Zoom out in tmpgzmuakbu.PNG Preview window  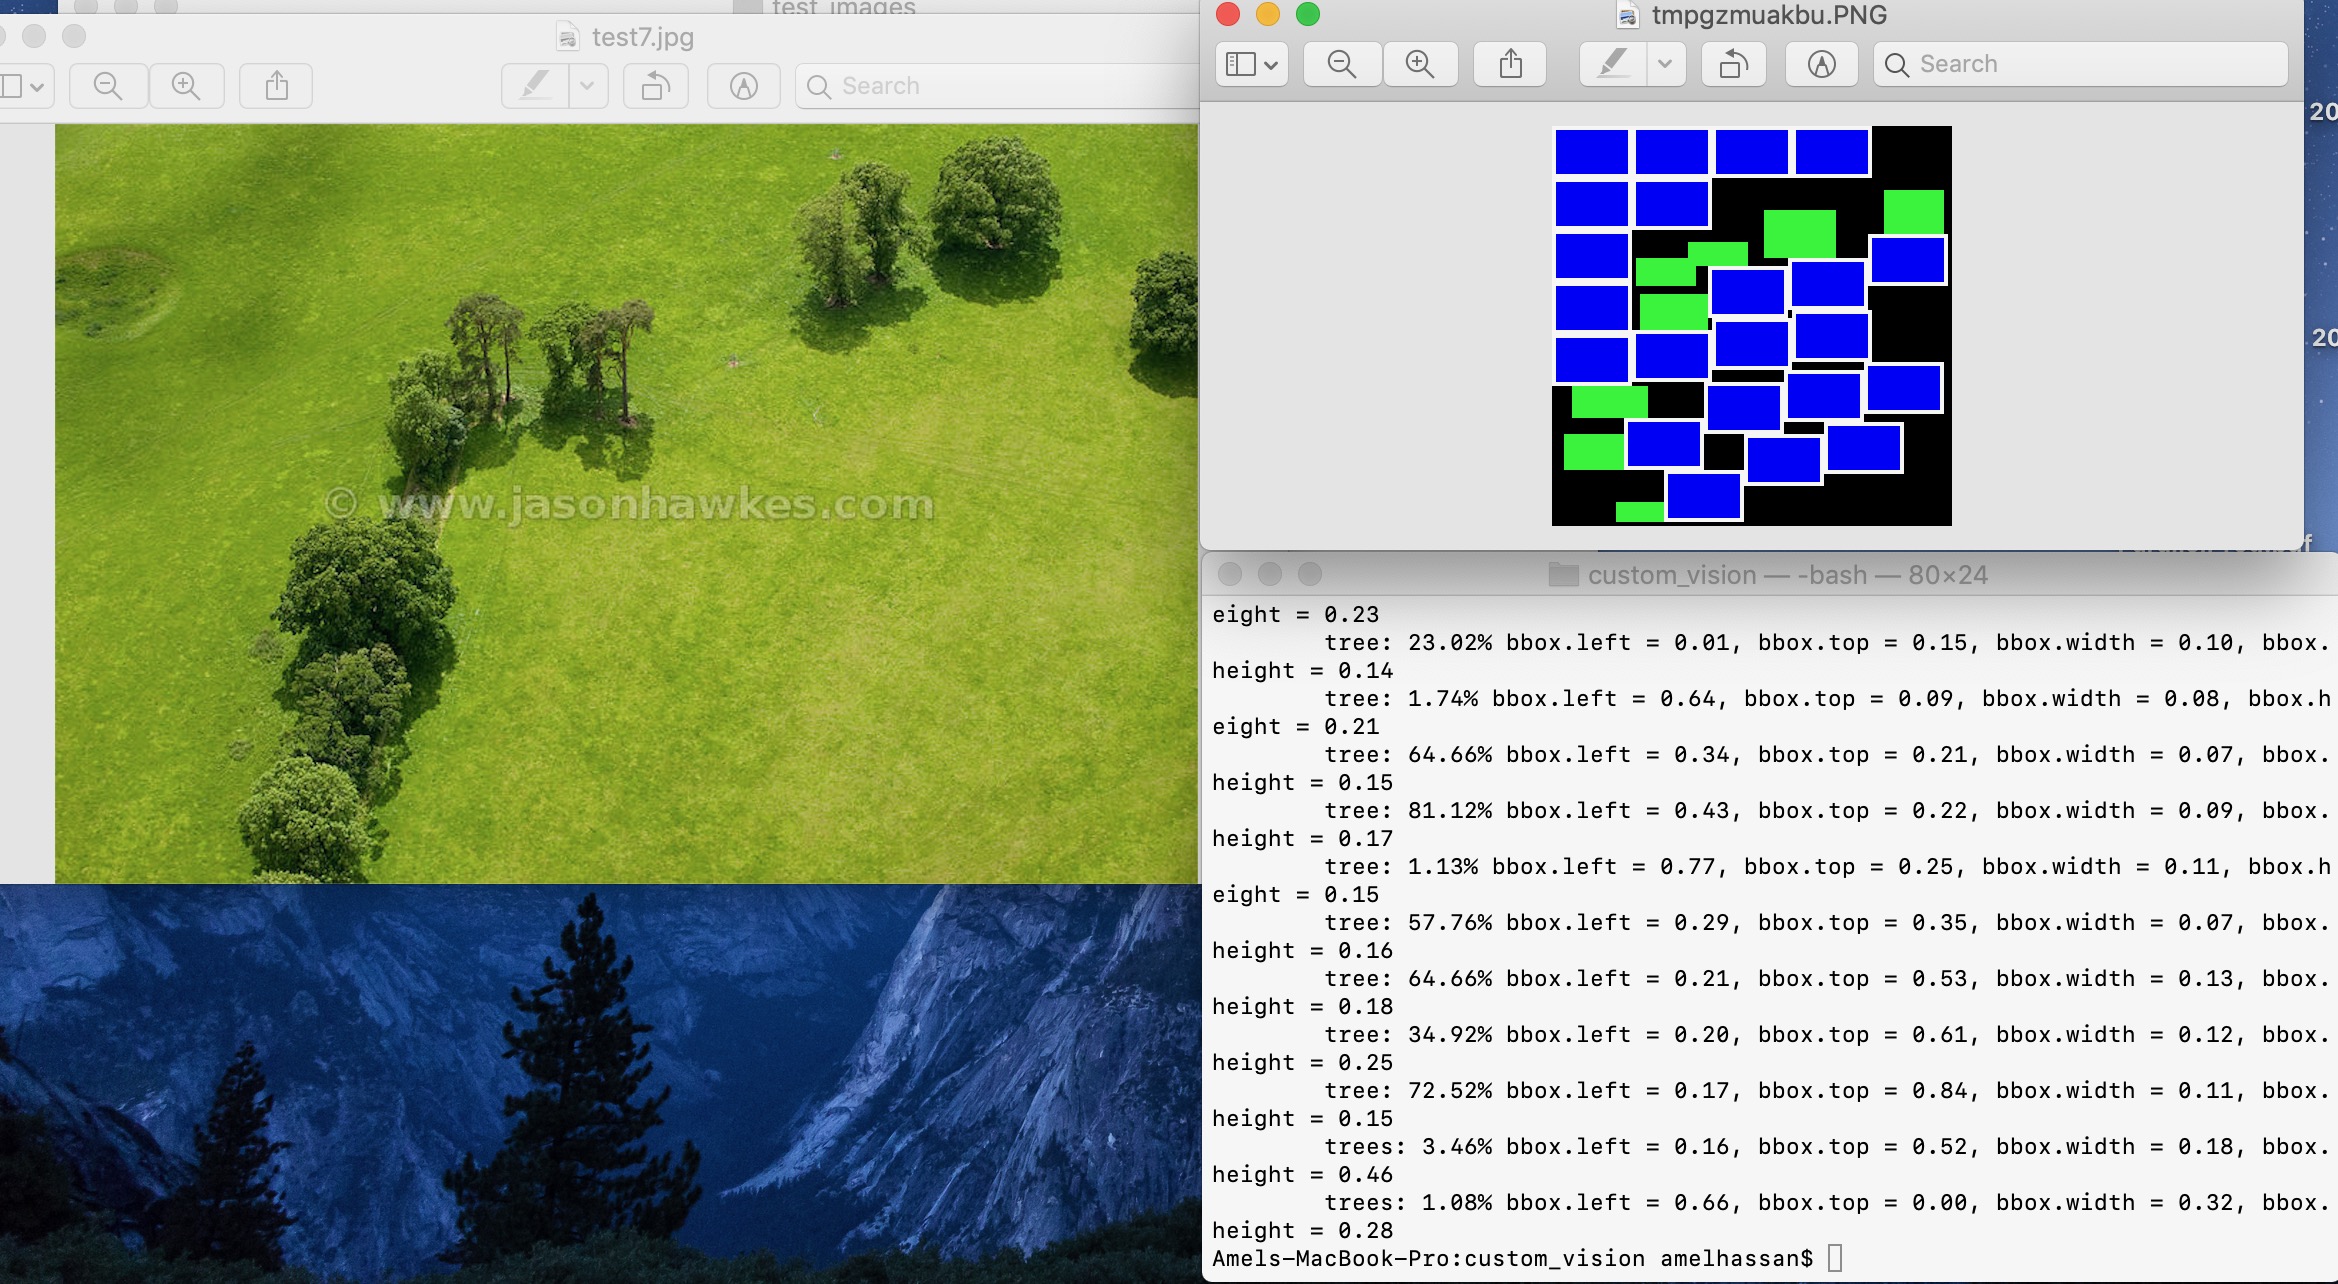(1341, 65)
